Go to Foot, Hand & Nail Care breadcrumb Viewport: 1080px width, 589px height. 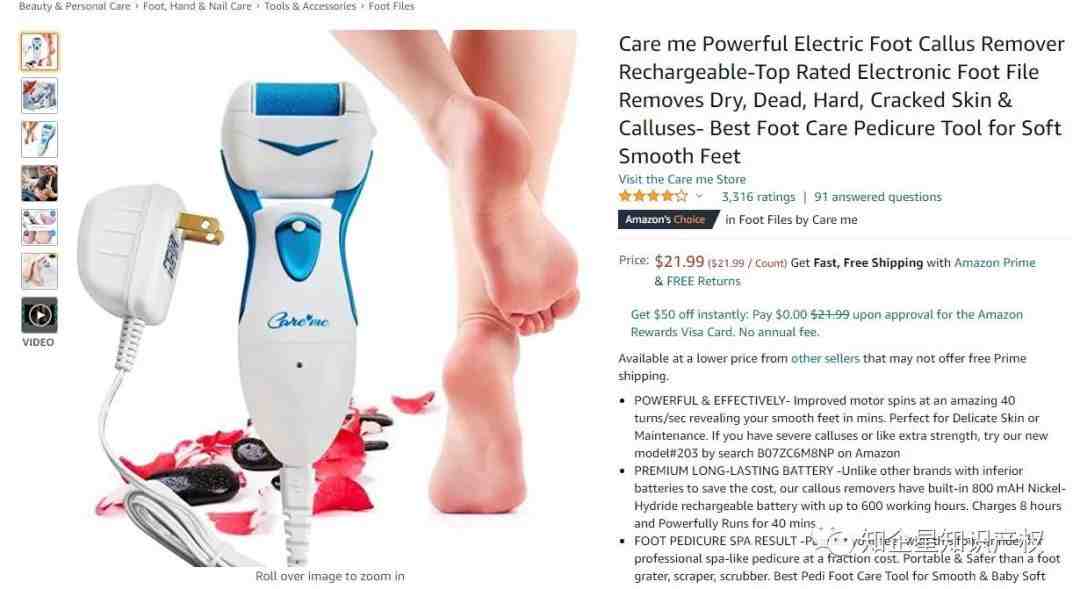point(197,6)
